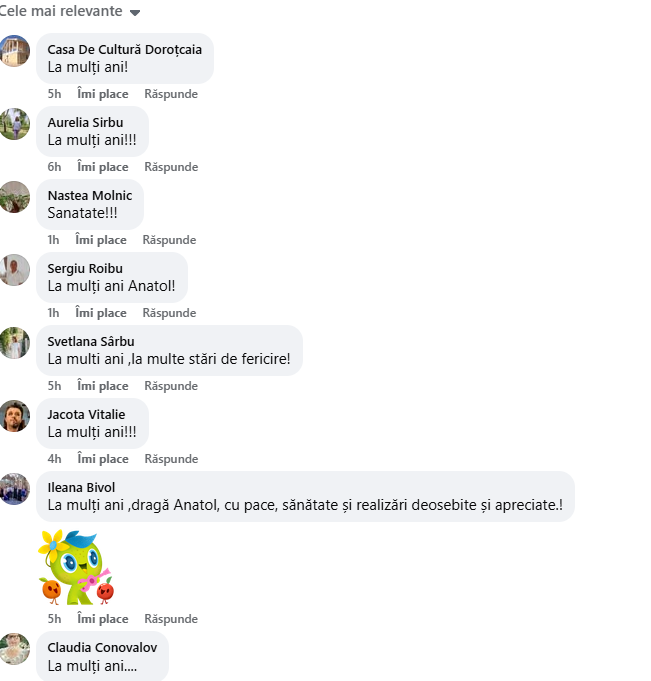Open Claudia Conovalov's name link
Screen dimensions: 651x681
(x=102, y=648)
